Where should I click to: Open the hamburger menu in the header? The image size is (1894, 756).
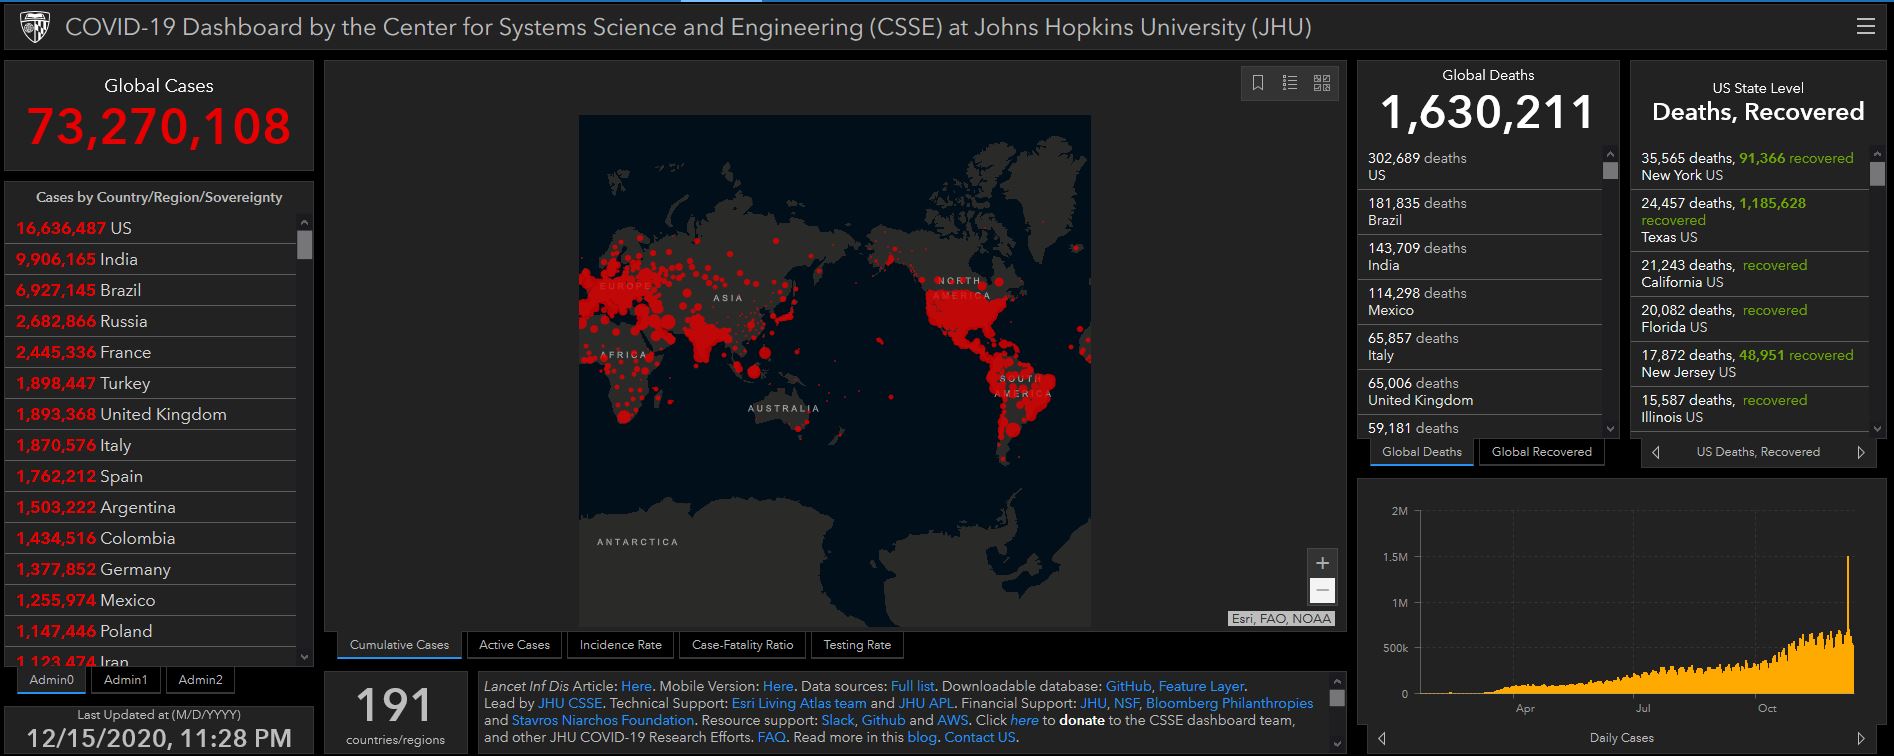pyautogui.click(x=1865, y=27)
